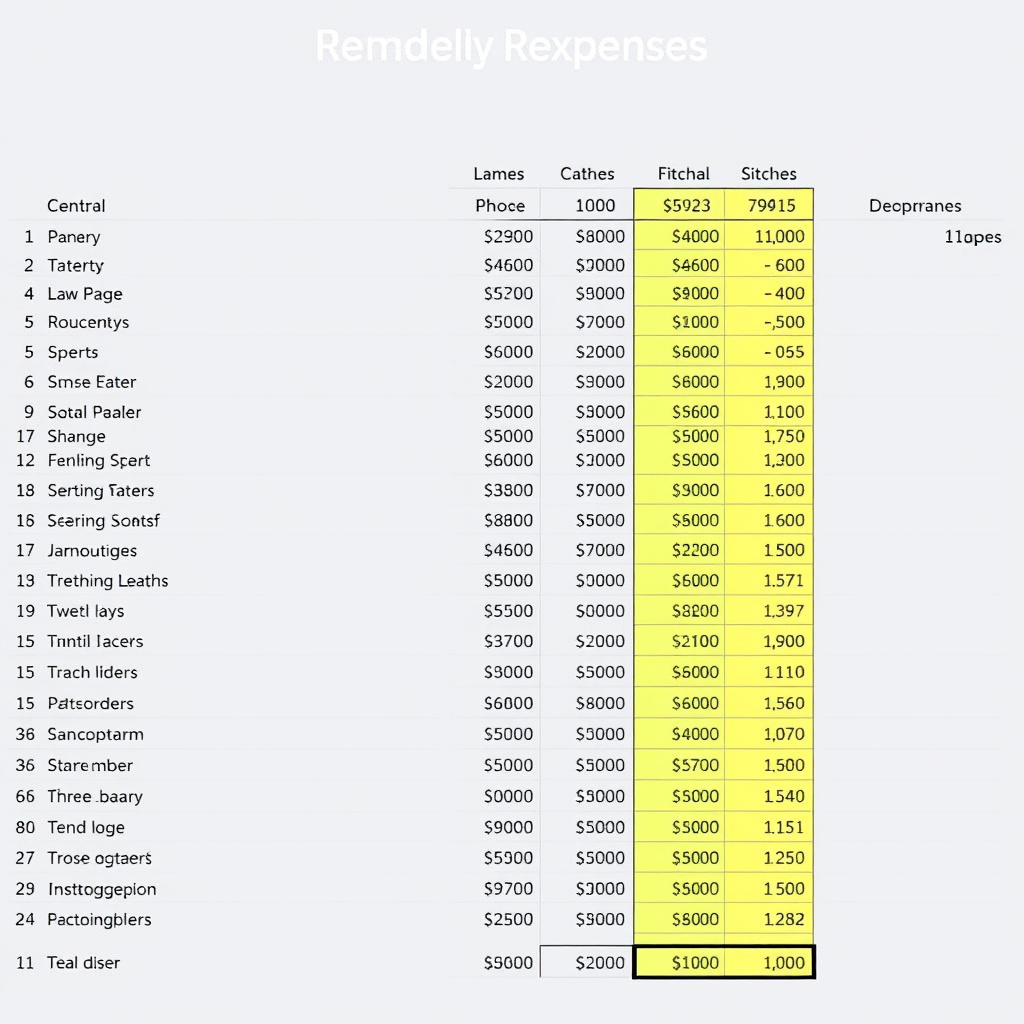Click the 'Trething Leaths' row label

[108, 581]
